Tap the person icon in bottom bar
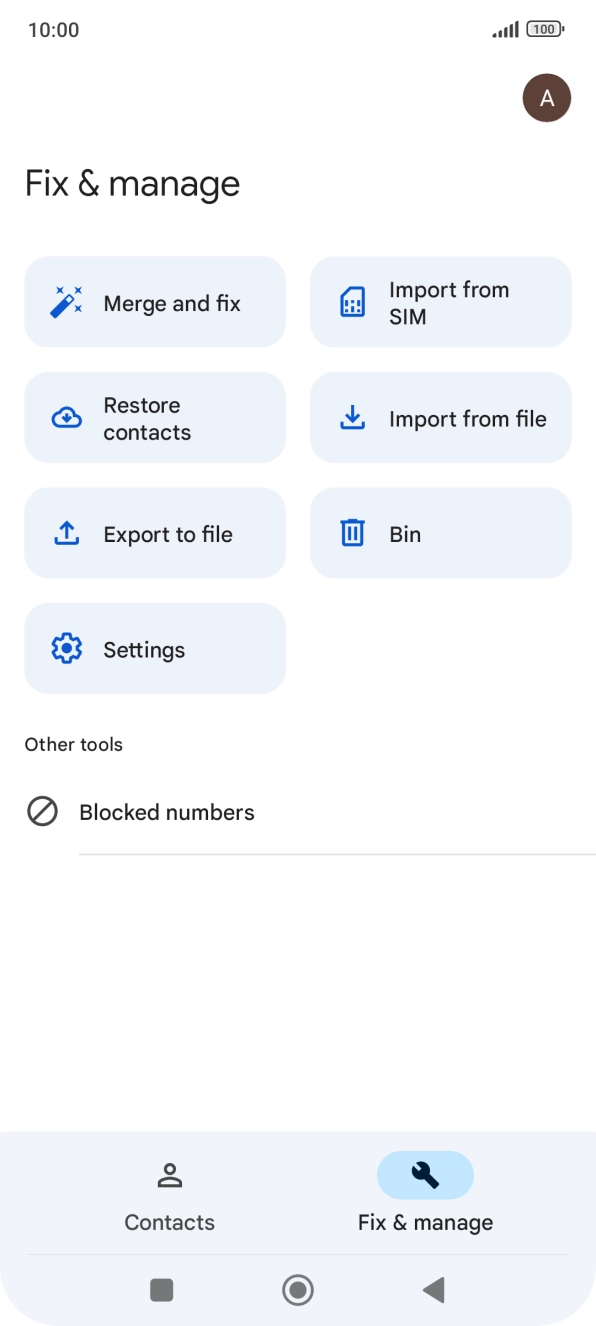The image size is (596, 1326). 170,1175
